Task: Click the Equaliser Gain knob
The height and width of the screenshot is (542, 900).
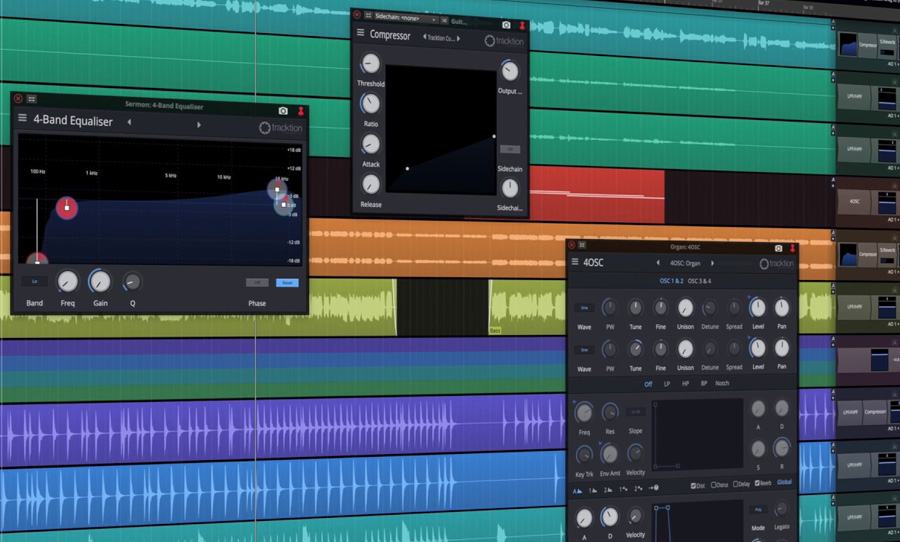Action: point(100,281)
